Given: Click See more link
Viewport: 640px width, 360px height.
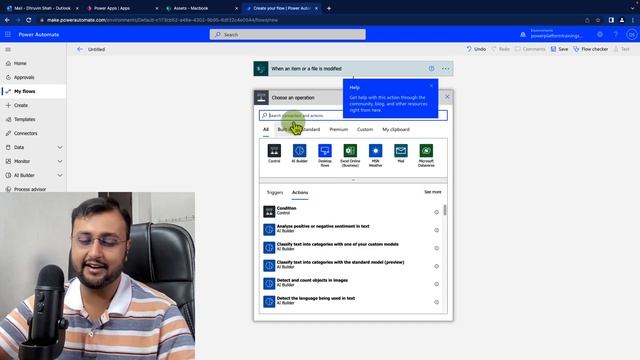Looking at the screenshot, I should [433, 192].
